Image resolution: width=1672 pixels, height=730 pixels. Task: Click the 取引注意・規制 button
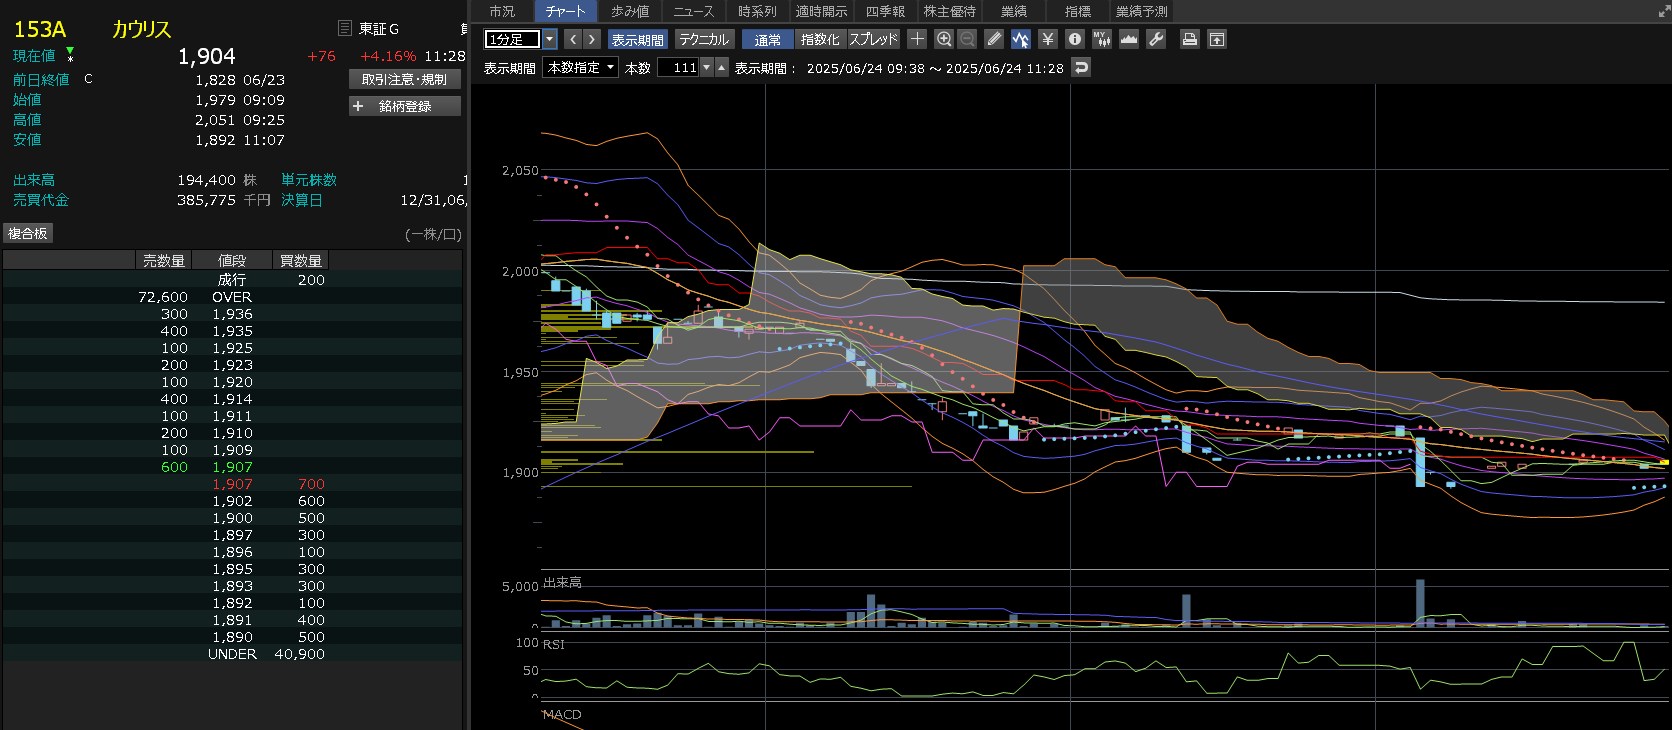coord(405,79)
